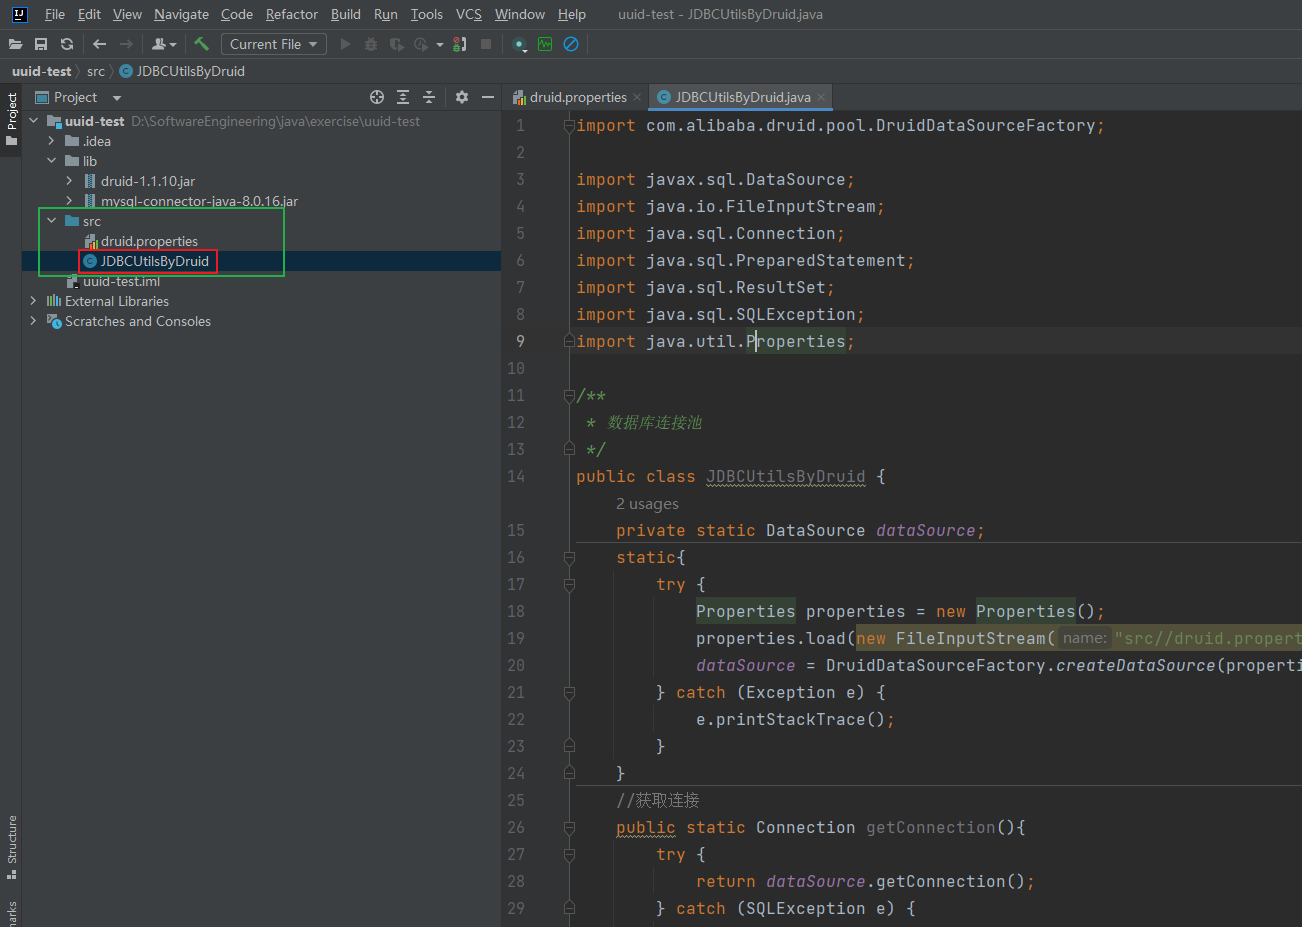The image size is (1302, 927).
Task: Click the Open folder icon in toolbar
Action: [x=15, y=44]
